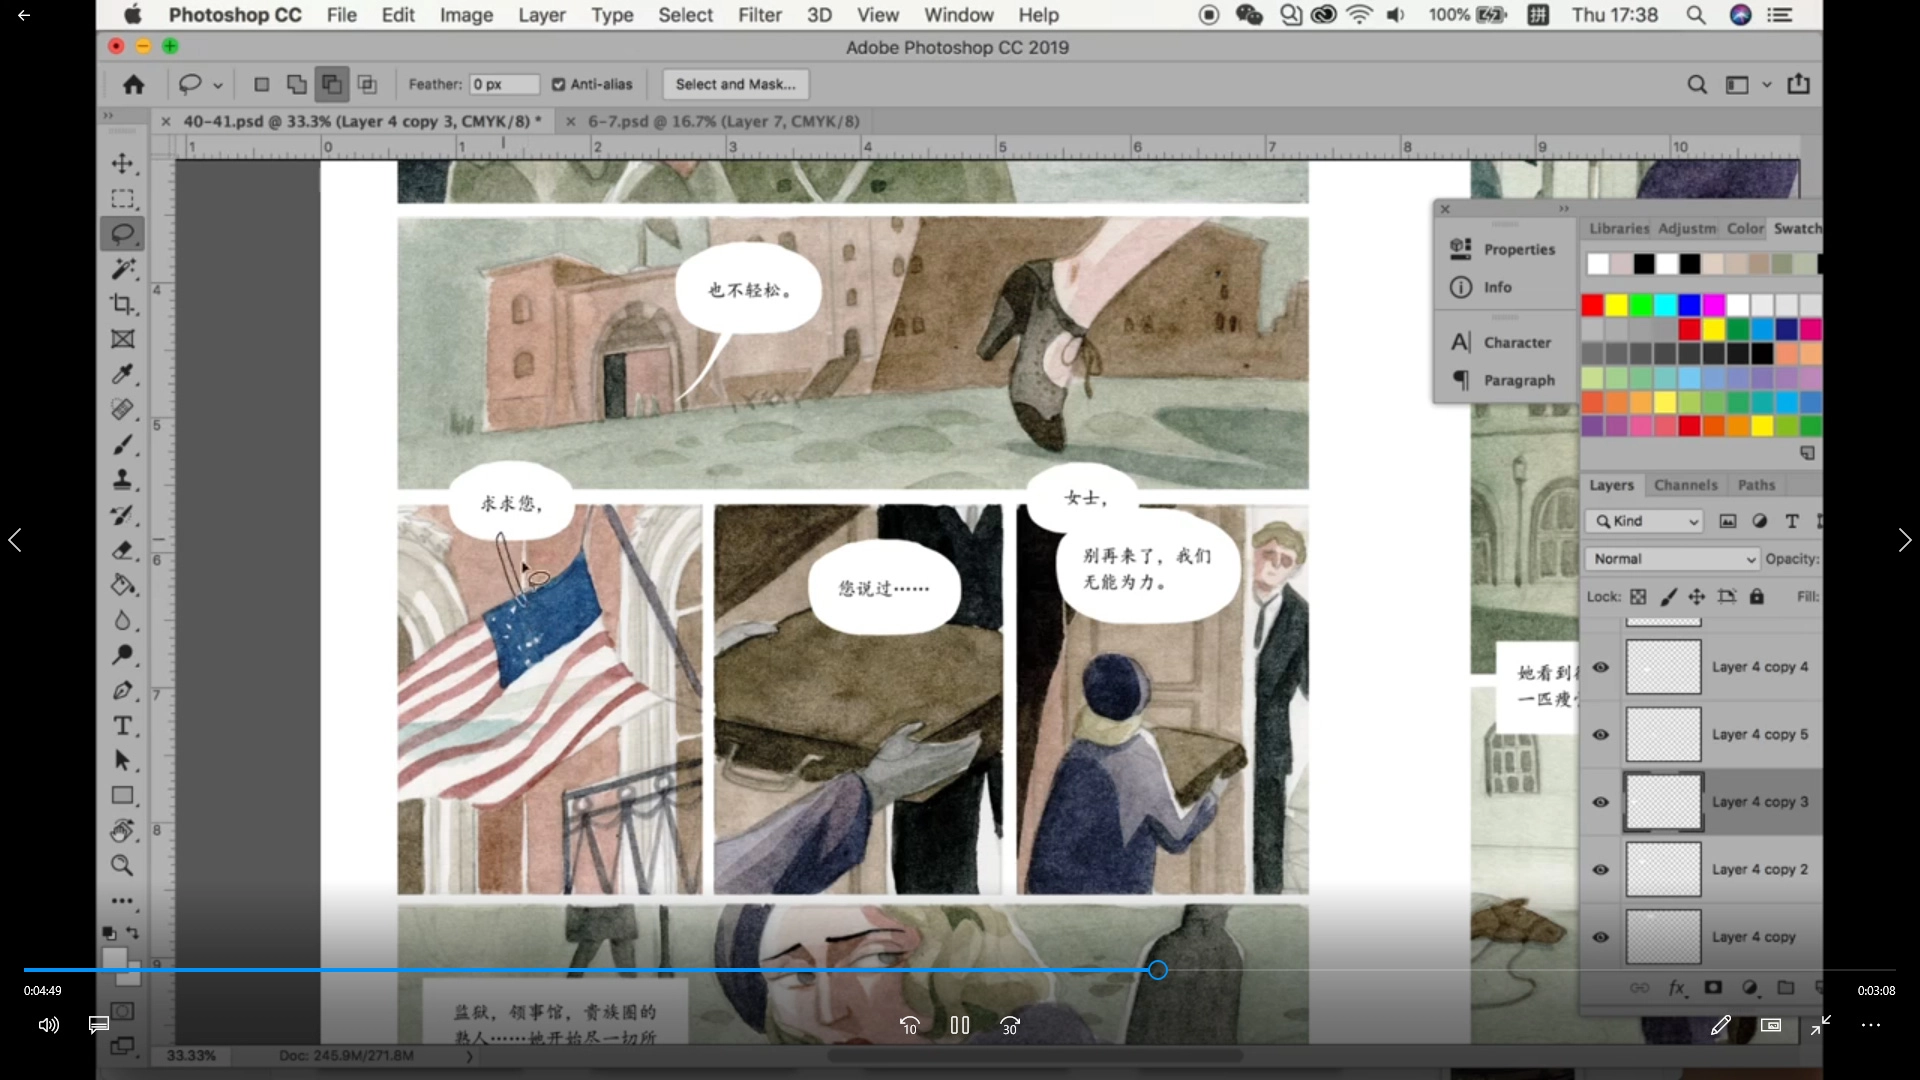Pick the pure red swatch
This screenshot has height=1080, width=1920.
point(1592,305)
